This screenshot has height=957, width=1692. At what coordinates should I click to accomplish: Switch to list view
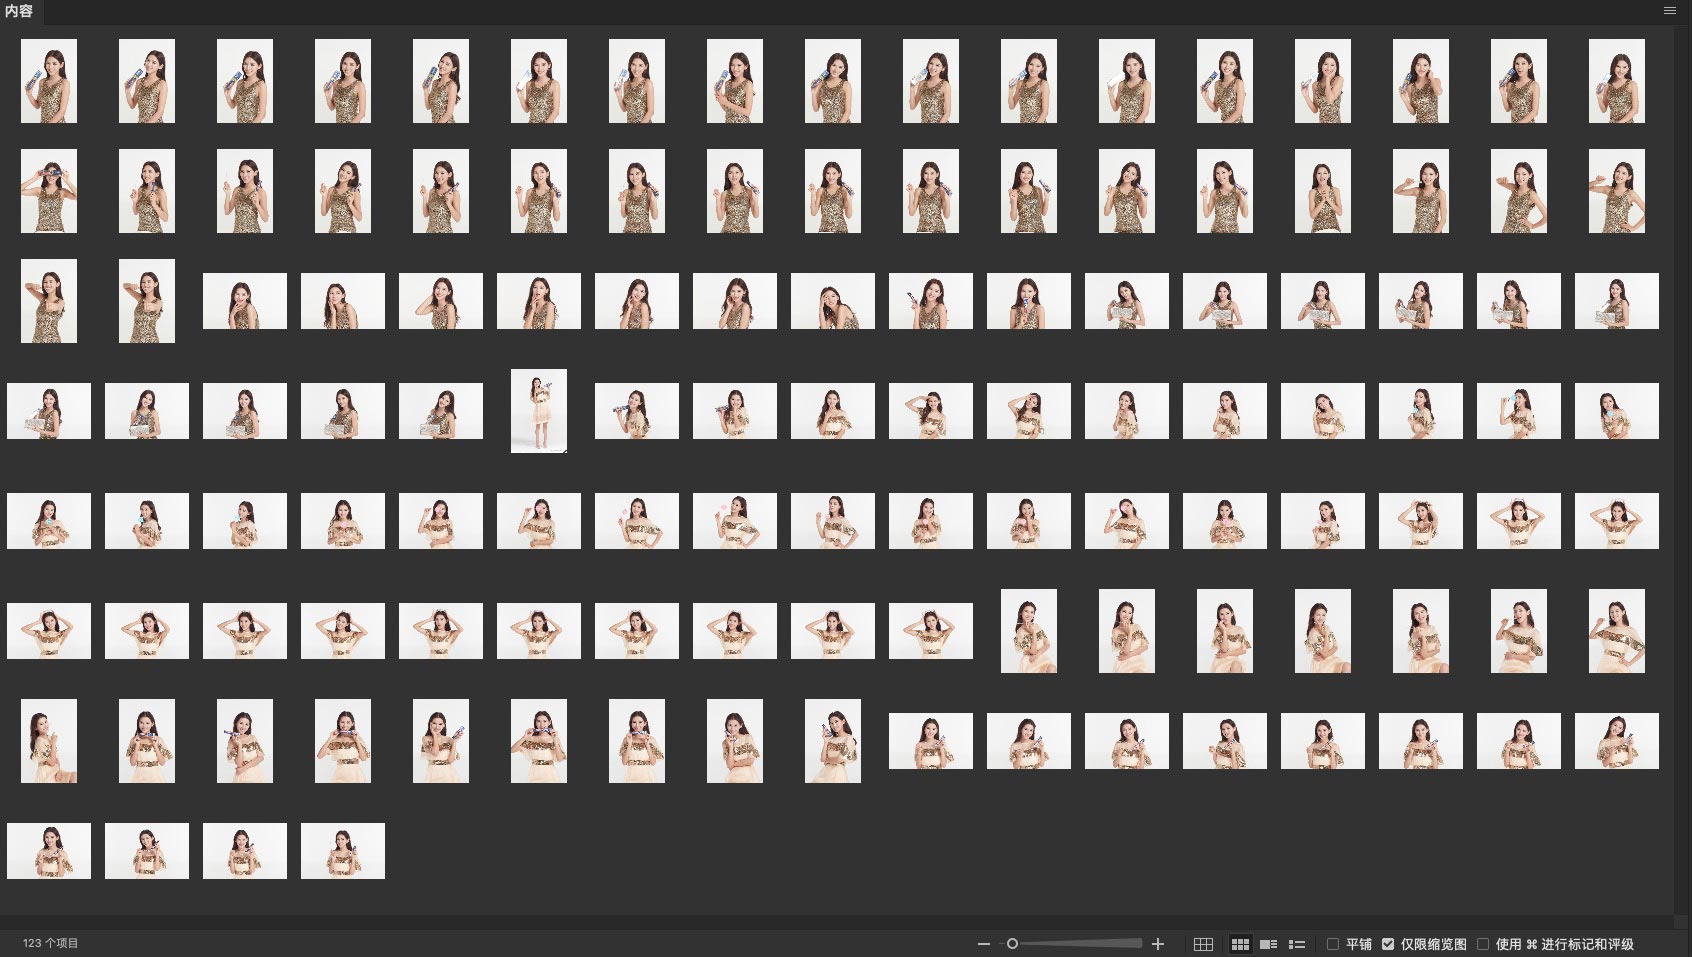(x=1297, y=944)
